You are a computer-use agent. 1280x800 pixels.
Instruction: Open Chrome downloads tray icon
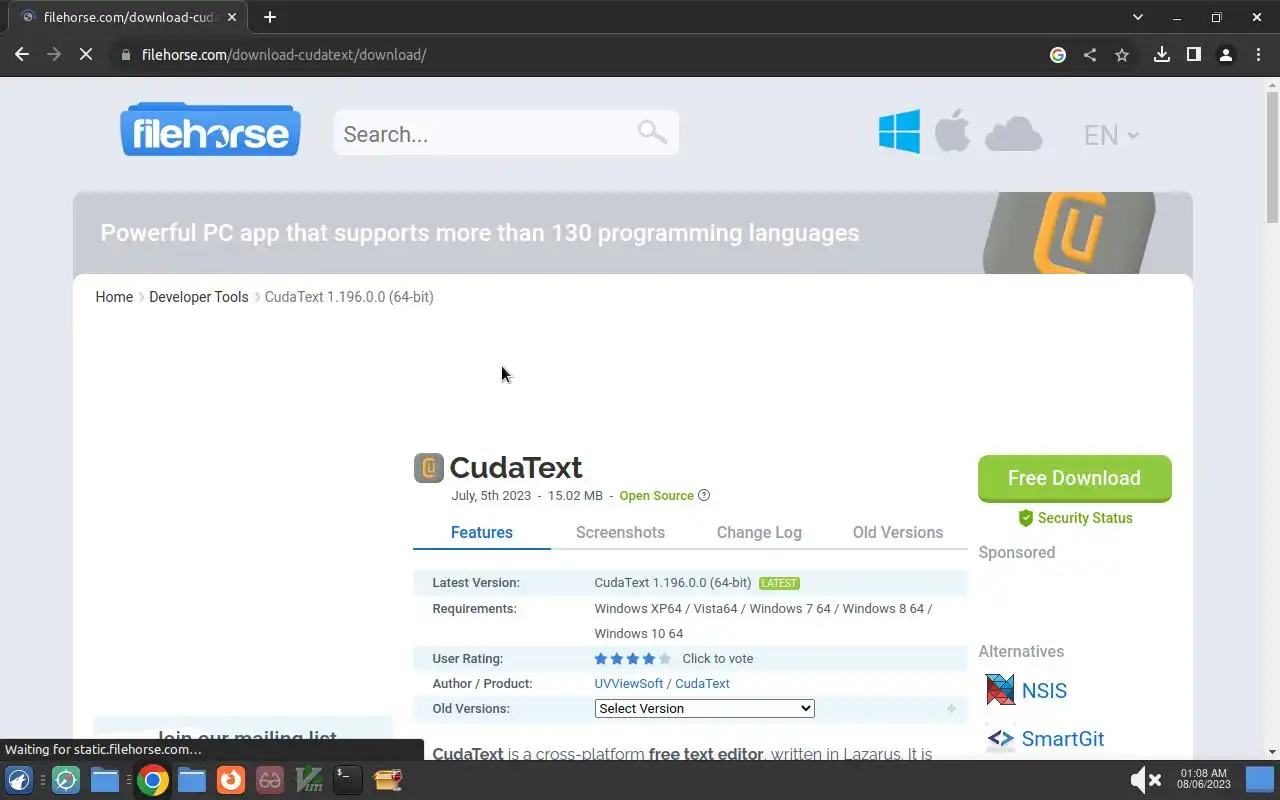point(1161,55)
